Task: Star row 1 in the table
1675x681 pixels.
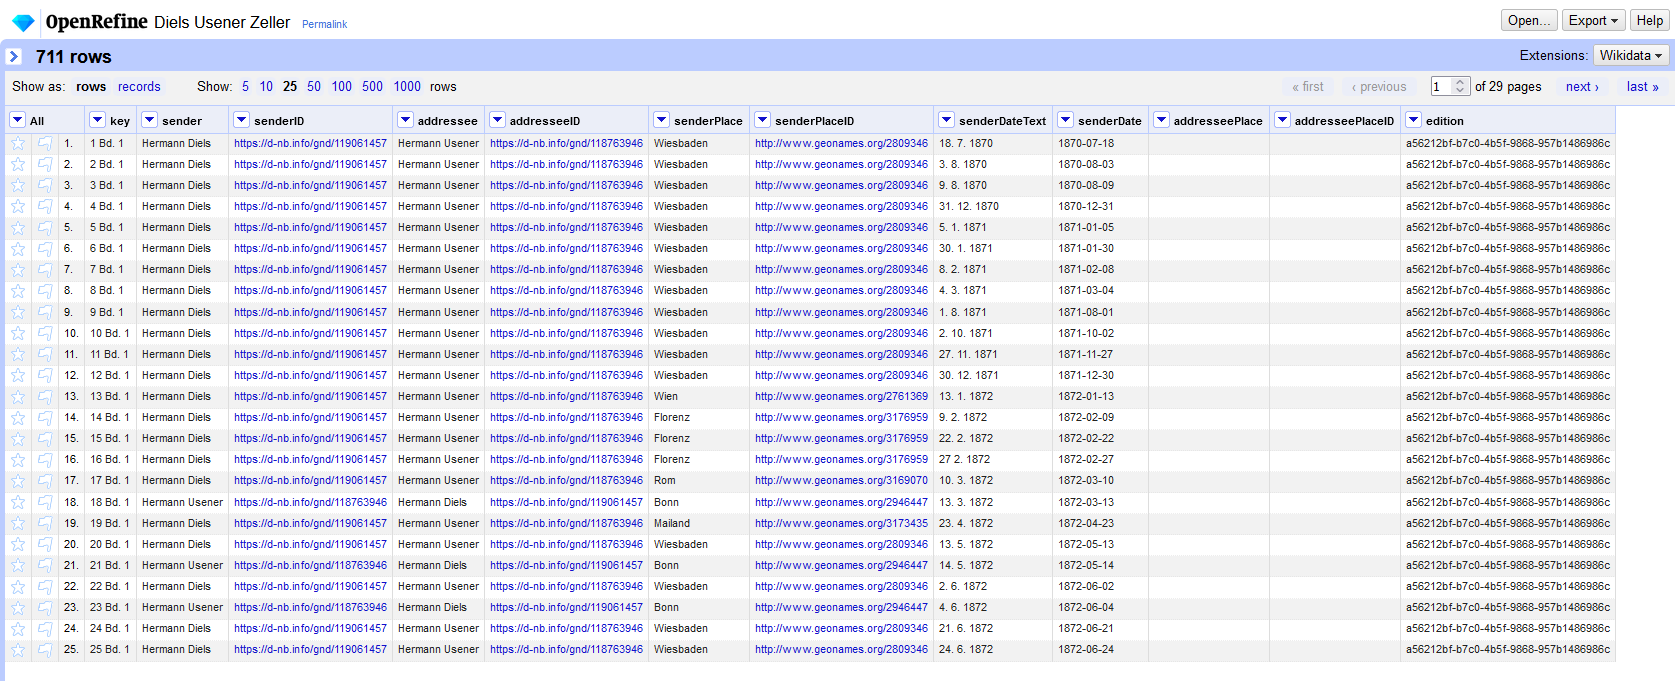Action: [x=18, y=143]
